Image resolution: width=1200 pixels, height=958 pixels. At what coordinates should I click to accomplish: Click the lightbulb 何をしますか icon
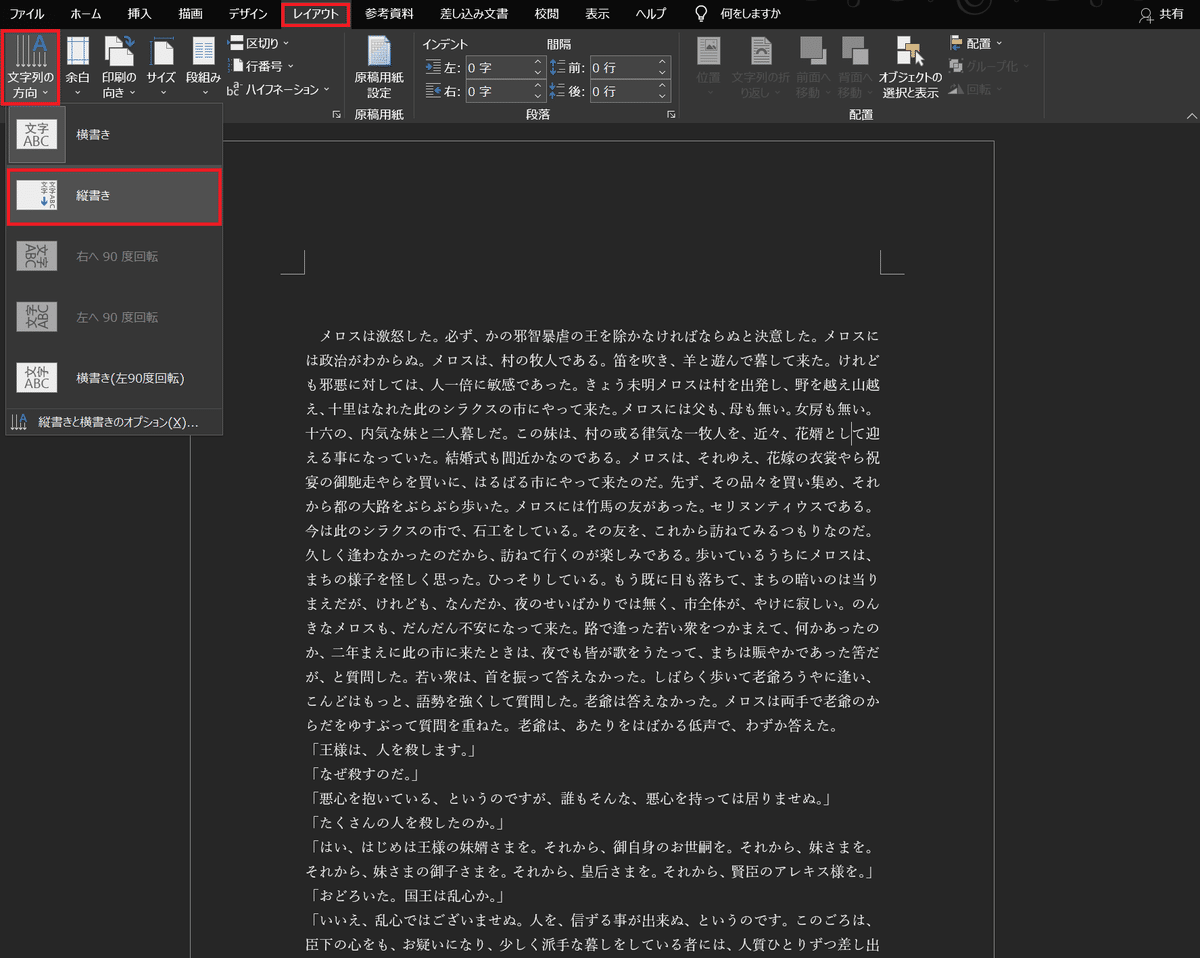[703, 14]
